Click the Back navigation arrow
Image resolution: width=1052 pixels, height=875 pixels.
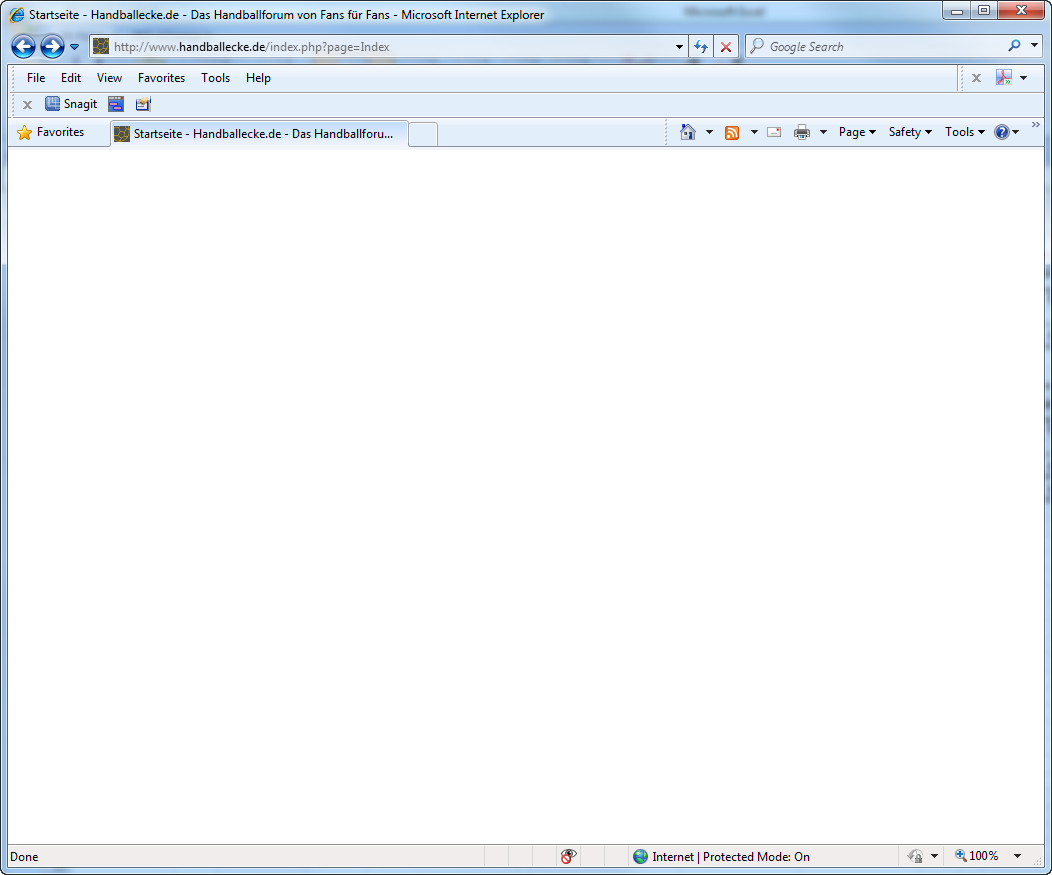pyautogui.click(x=23, y=47)
